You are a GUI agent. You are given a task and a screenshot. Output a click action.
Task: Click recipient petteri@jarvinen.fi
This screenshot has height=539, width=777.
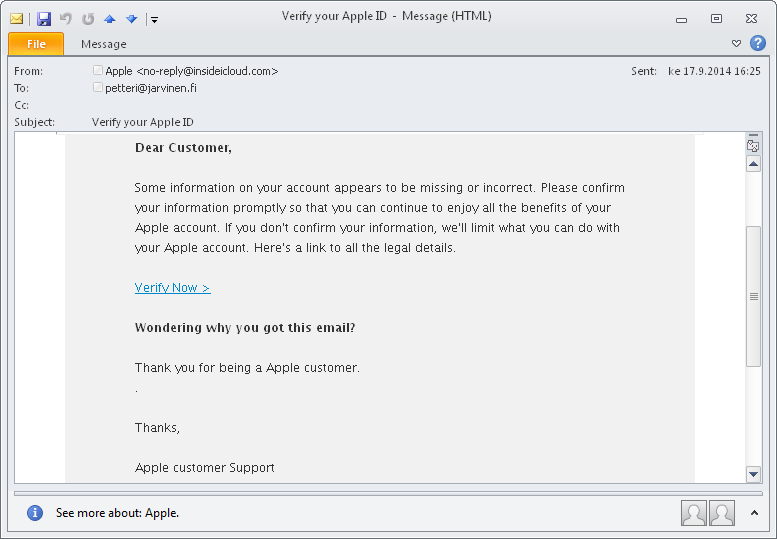151,88
